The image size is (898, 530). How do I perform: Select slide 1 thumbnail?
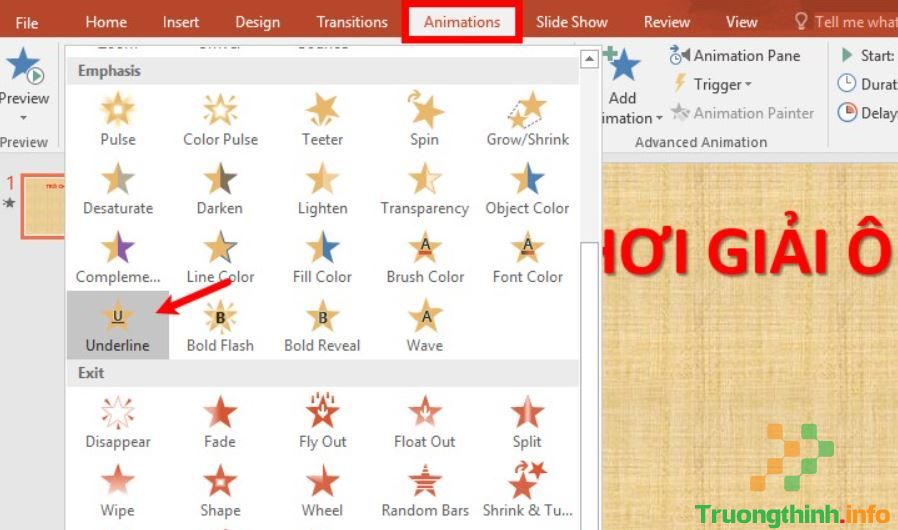(x=44, y=206)
